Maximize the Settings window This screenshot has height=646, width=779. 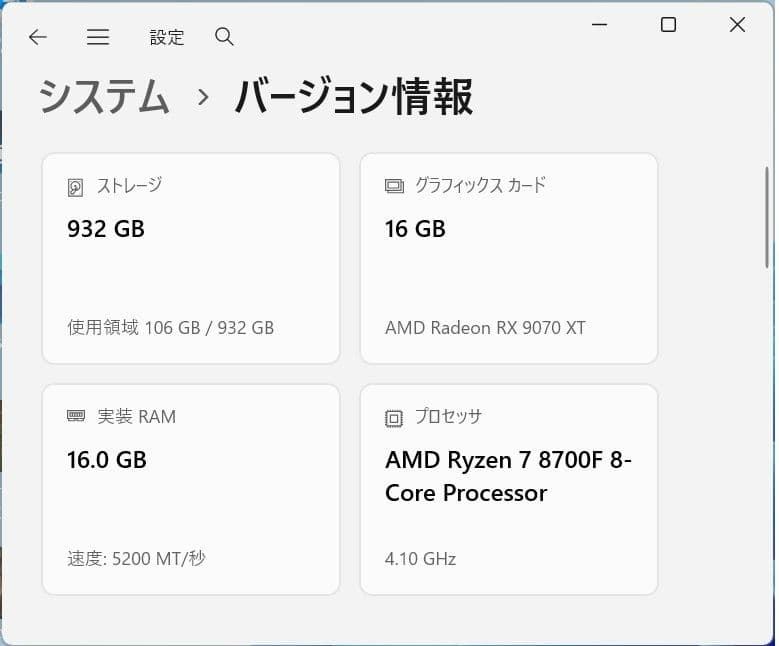coord(668,24)
